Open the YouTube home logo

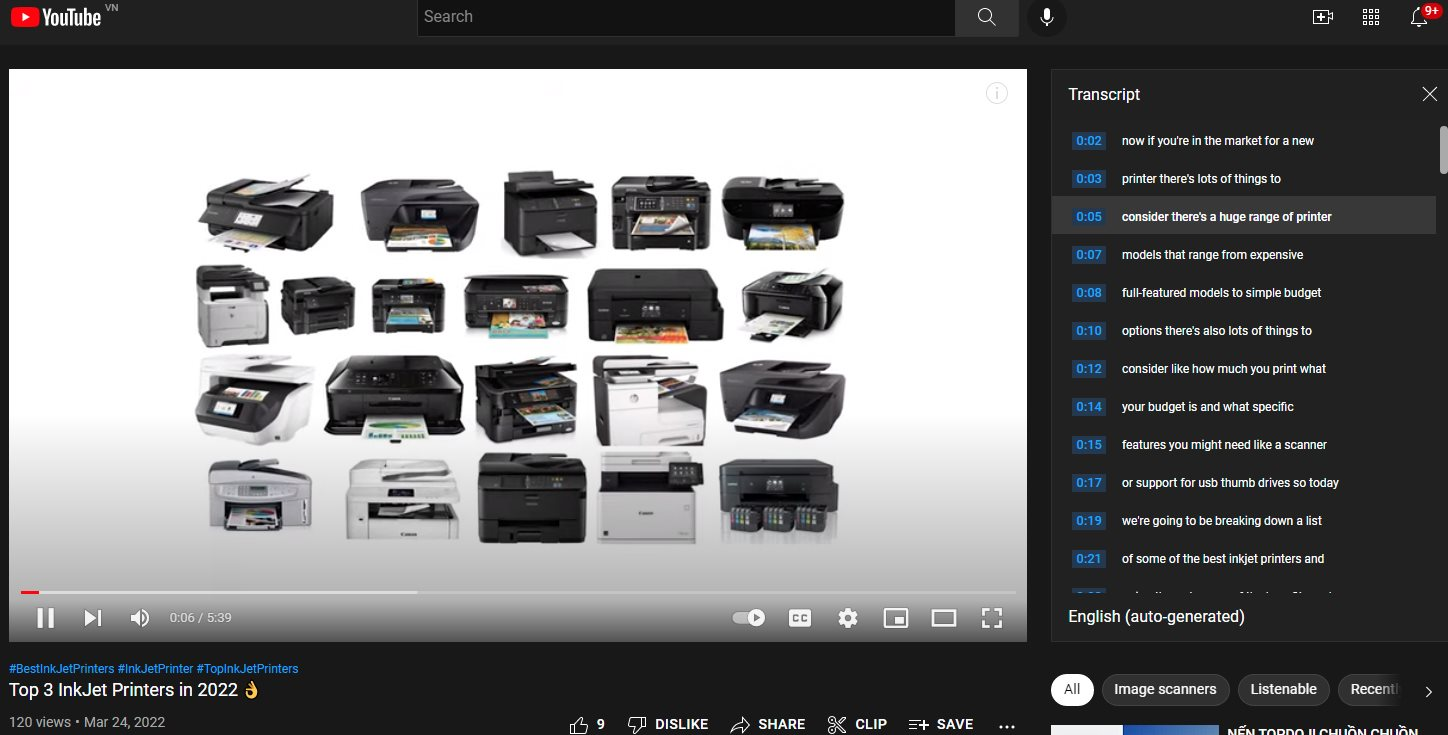(x=56, y=17)
